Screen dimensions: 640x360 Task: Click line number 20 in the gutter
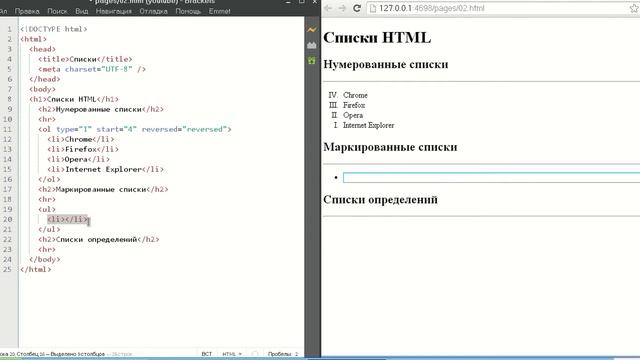[x=7, y=220]
